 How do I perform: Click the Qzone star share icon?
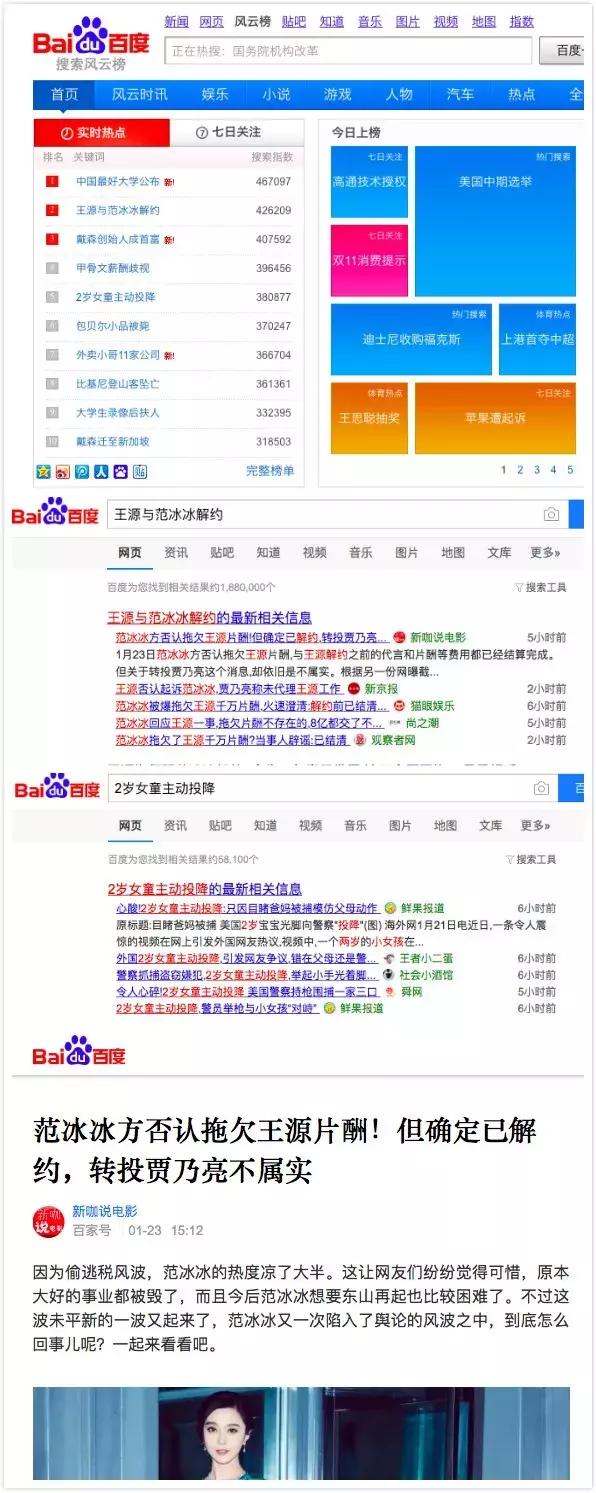tap(43, 471)
